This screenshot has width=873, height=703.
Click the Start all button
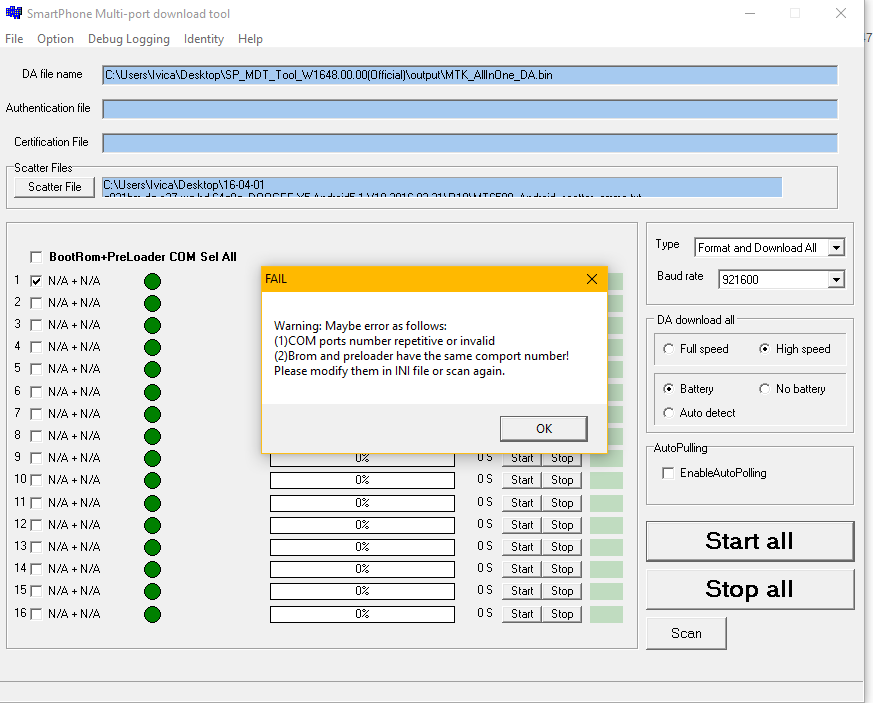pos(749,541)
